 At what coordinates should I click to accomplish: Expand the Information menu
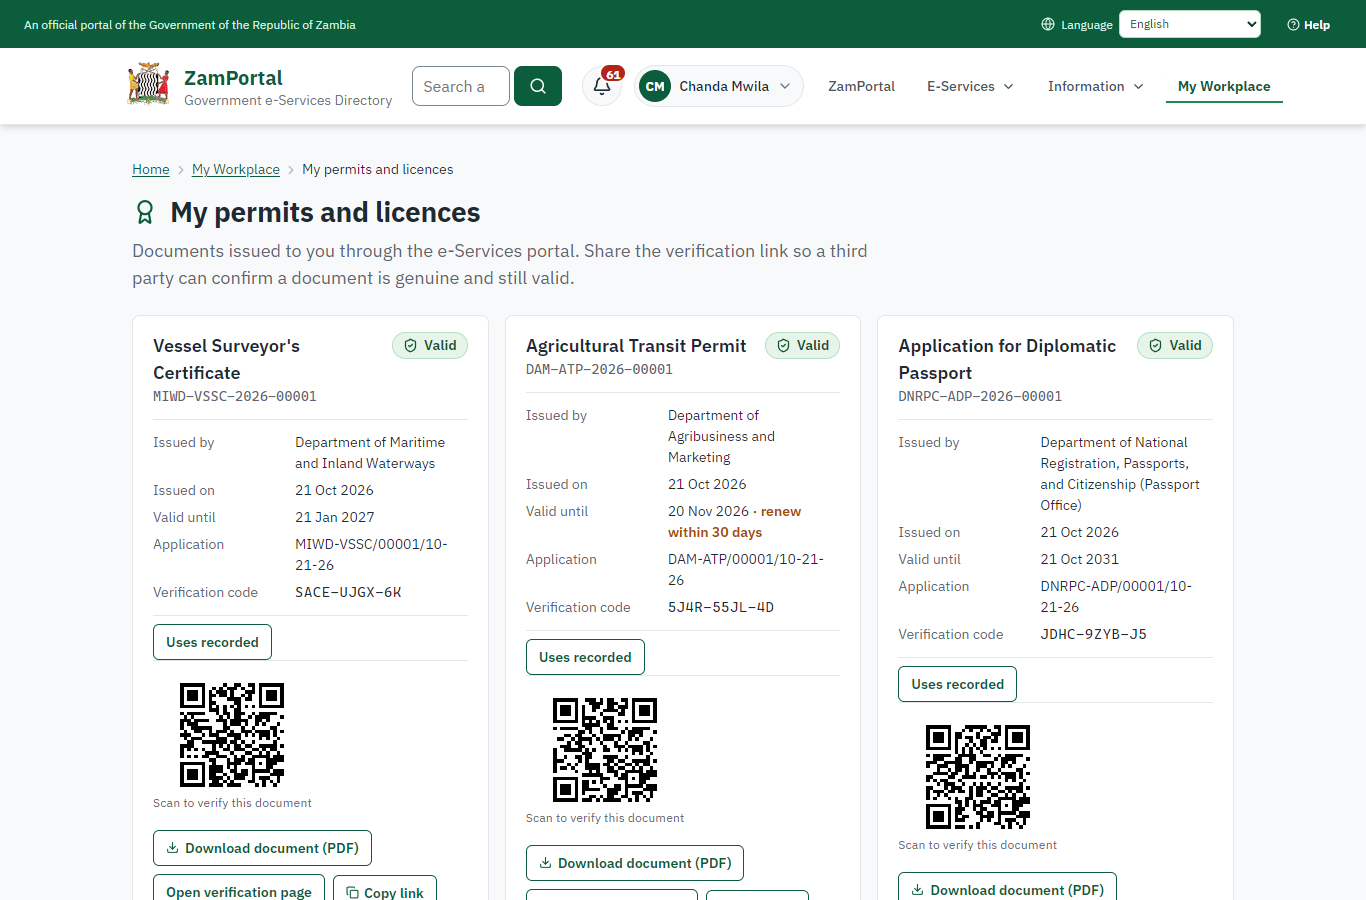[1096, 86]
